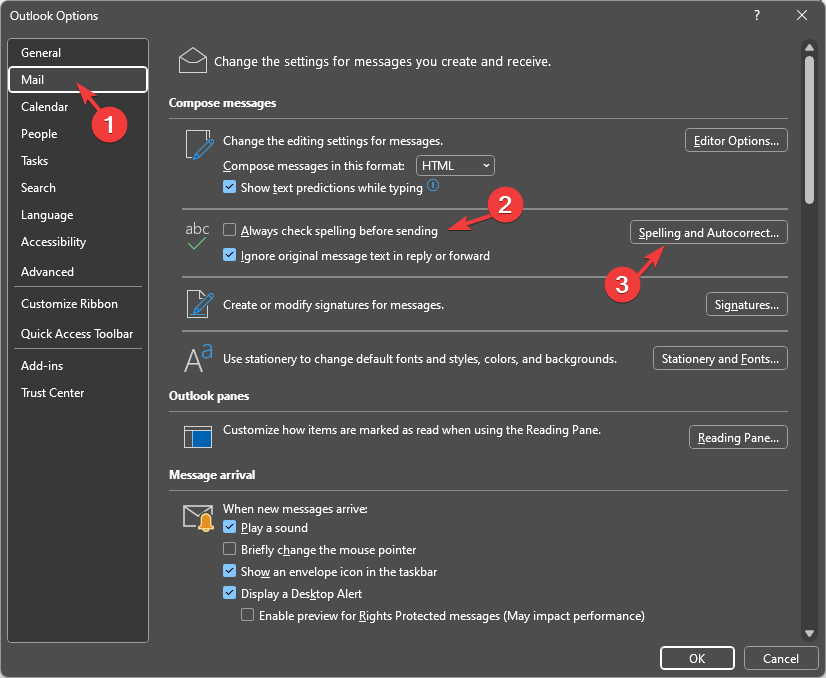826x678 pixels.
Task: Open Spelling and Autocorrect settings
Action: coord(708,233)
